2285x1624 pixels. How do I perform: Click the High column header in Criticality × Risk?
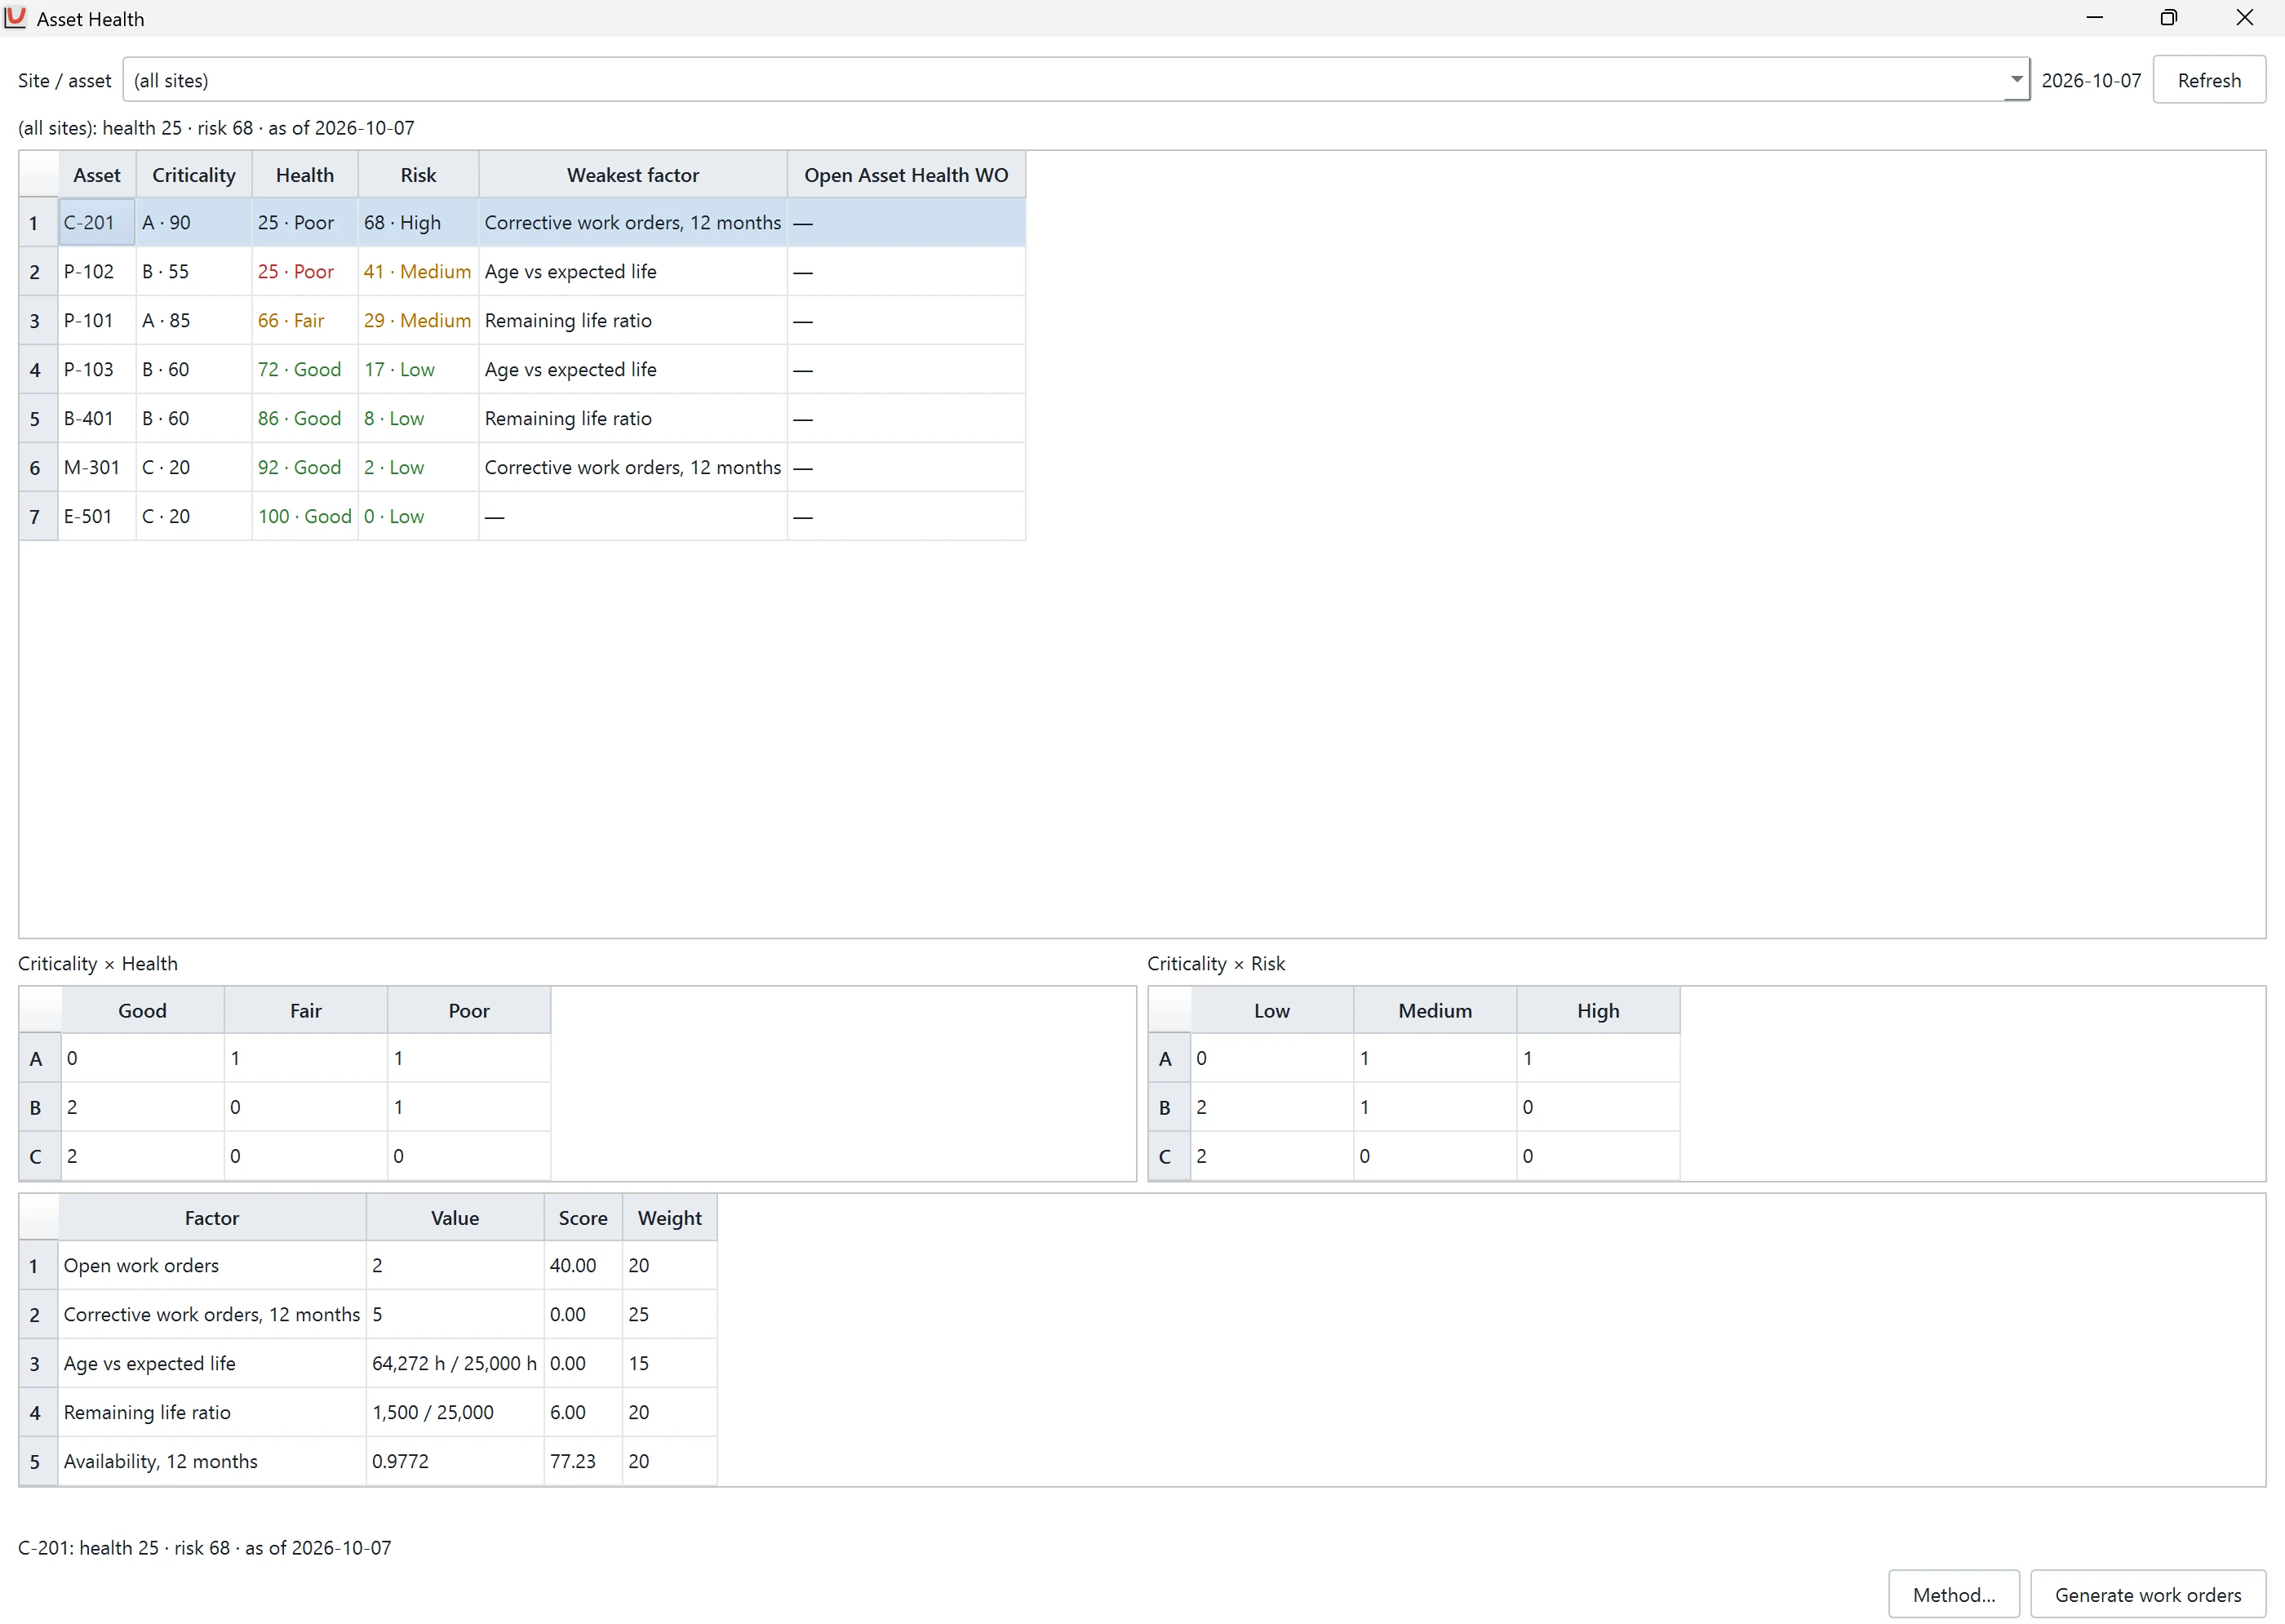[1598, 1010]
